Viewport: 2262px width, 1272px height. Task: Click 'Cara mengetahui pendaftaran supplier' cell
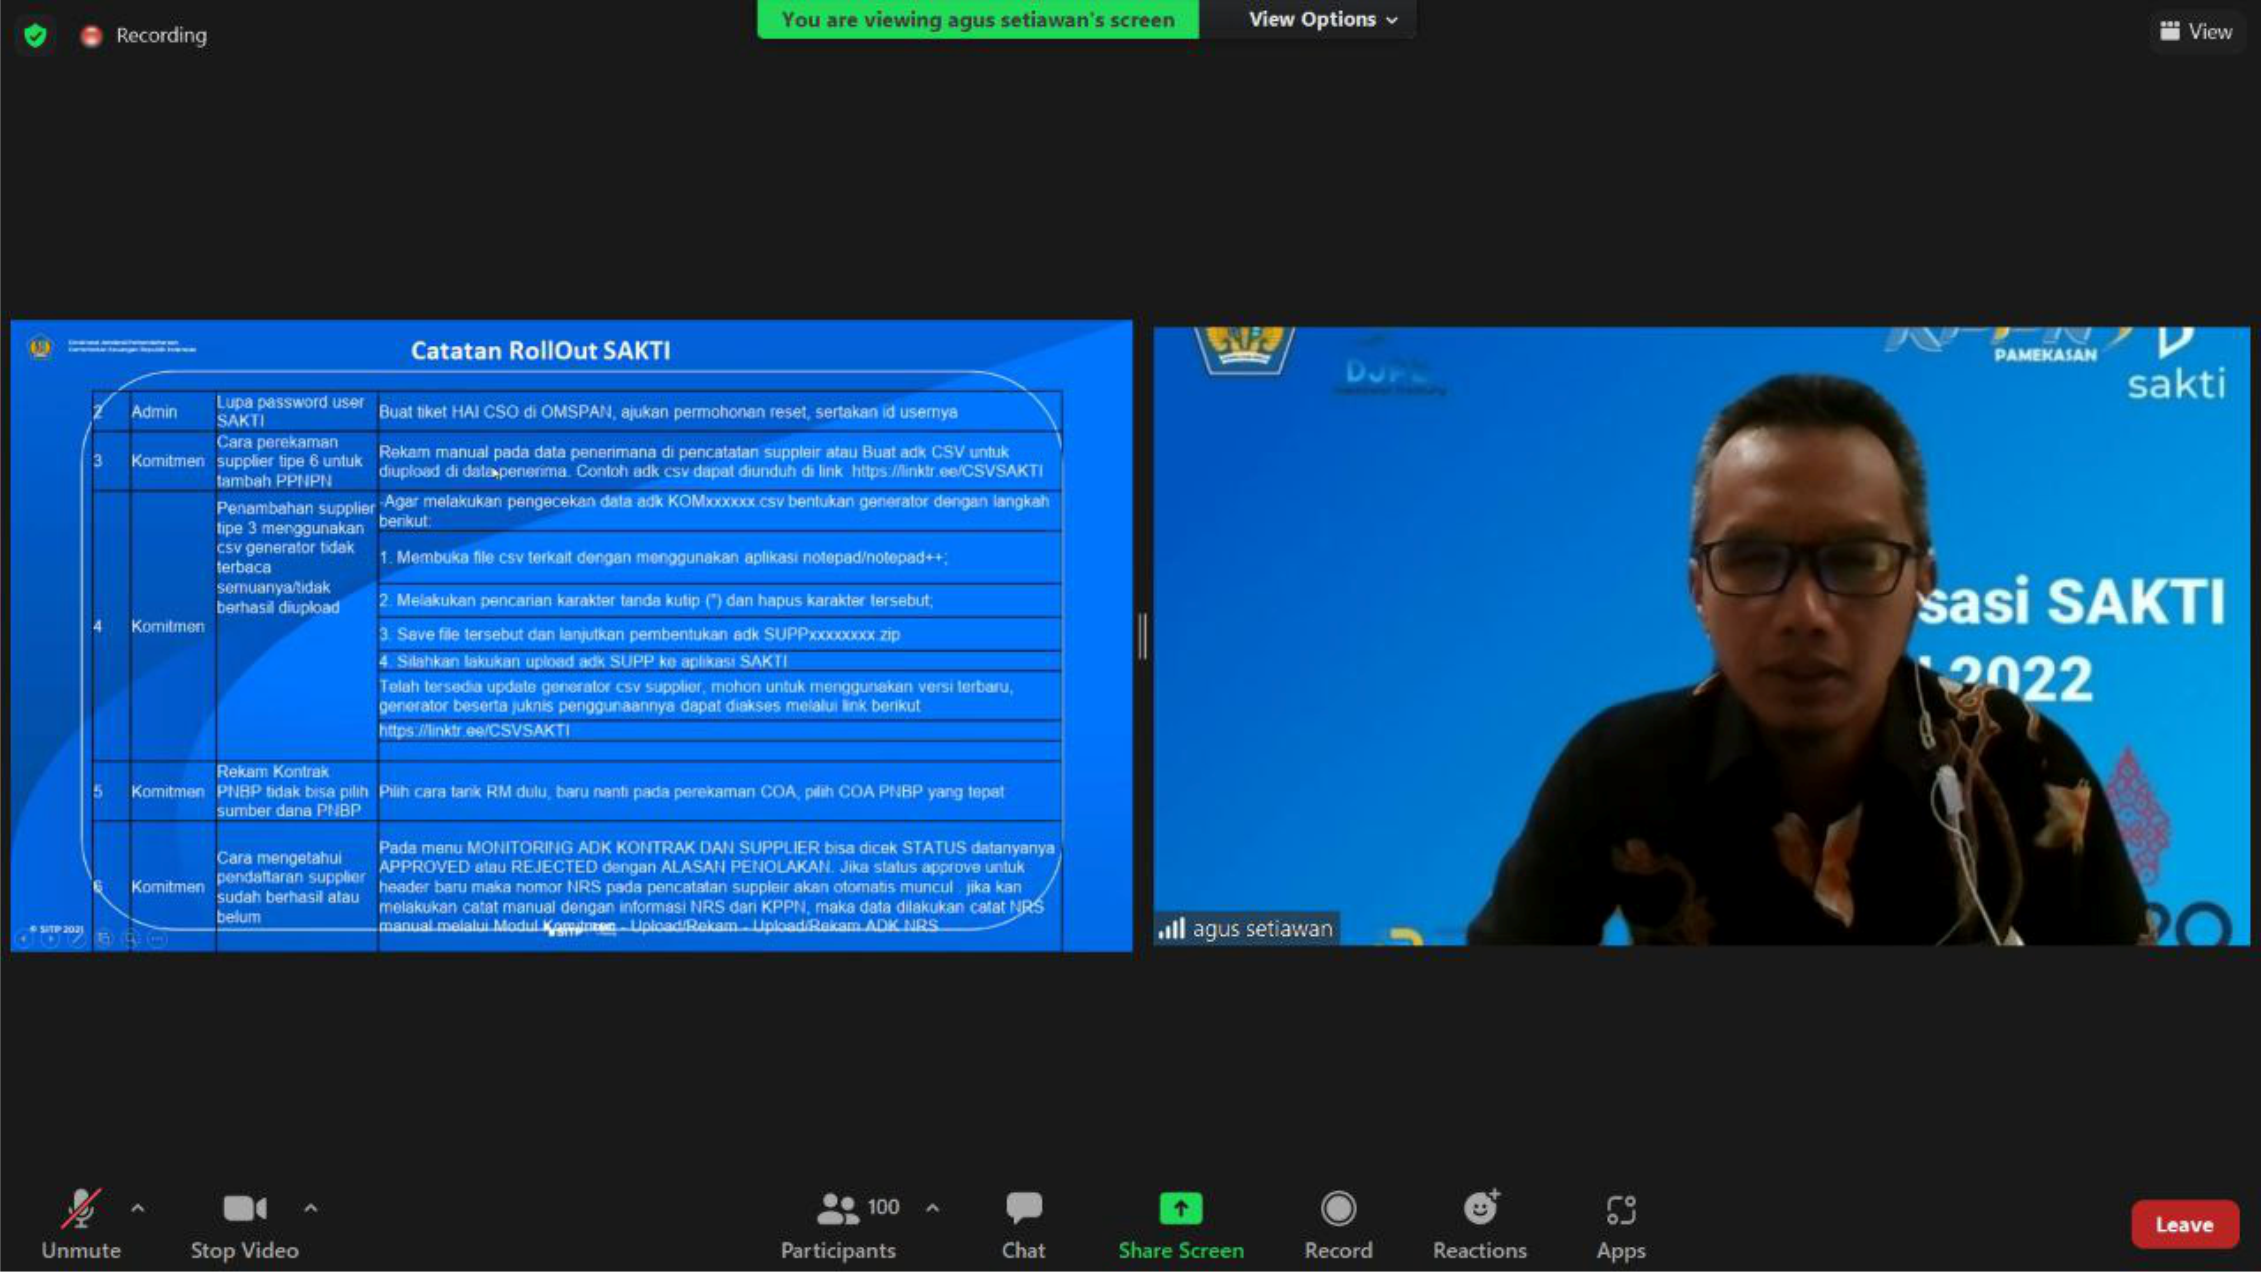coord(296,887)
